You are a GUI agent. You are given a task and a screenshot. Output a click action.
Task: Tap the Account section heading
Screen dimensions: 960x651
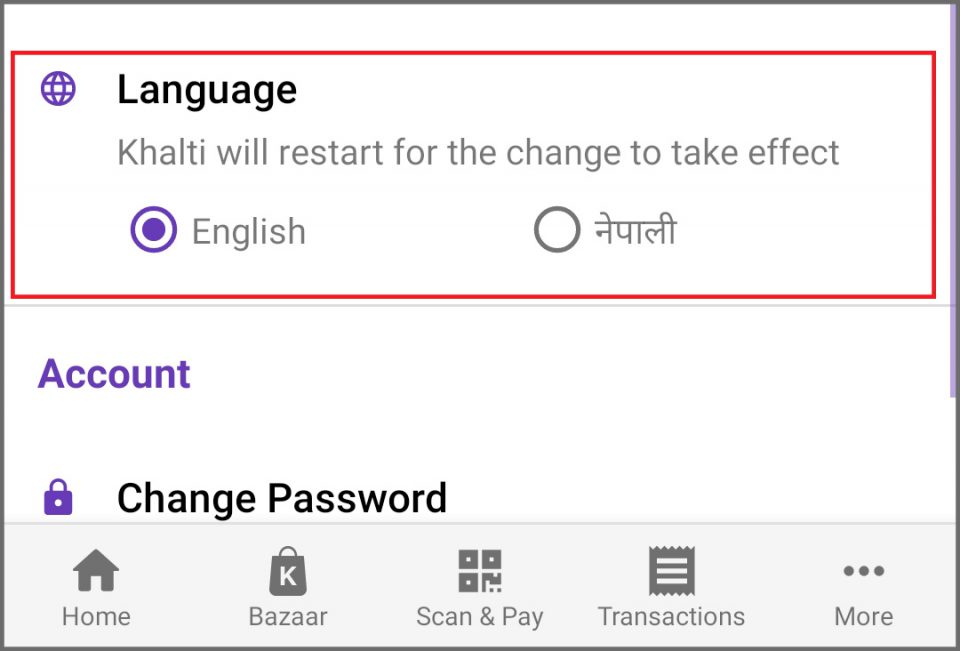pos(113,374)
